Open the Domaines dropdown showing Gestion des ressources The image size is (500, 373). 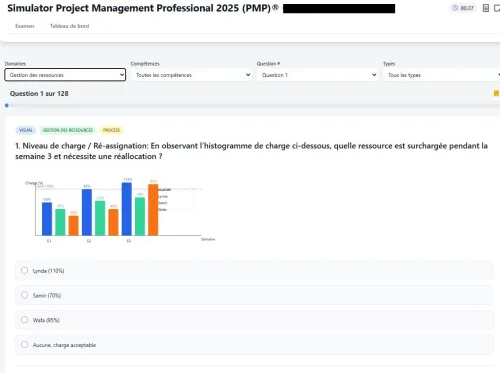click(x=65, y=75)
